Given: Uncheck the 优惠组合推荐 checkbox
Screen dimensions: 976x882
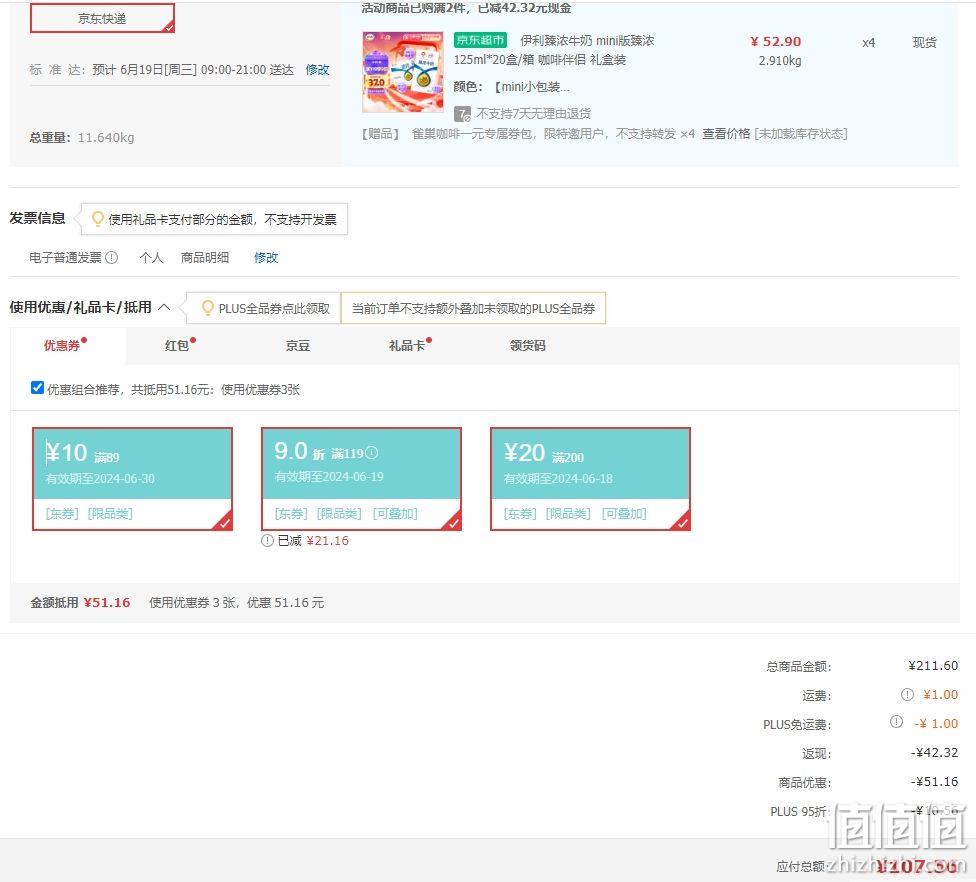Looking at the screenshot, I should (37, 388).
